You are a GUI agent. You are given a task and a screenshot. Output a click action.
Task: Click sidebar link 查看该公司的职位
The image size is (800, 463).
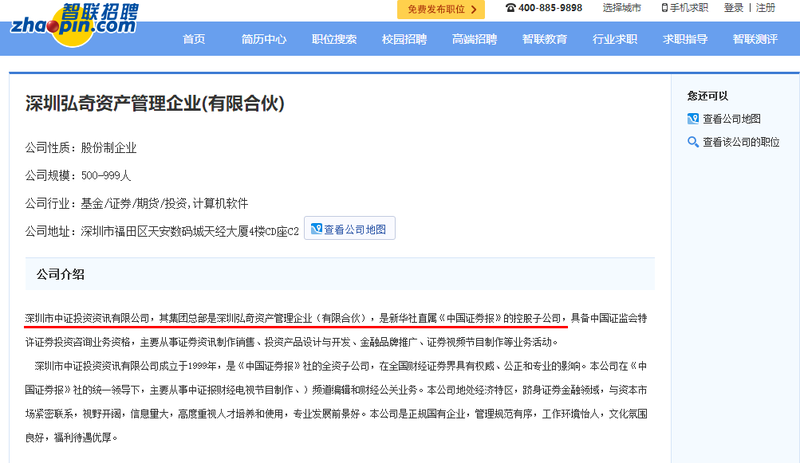pyautogui.click(x=741, y=142)
